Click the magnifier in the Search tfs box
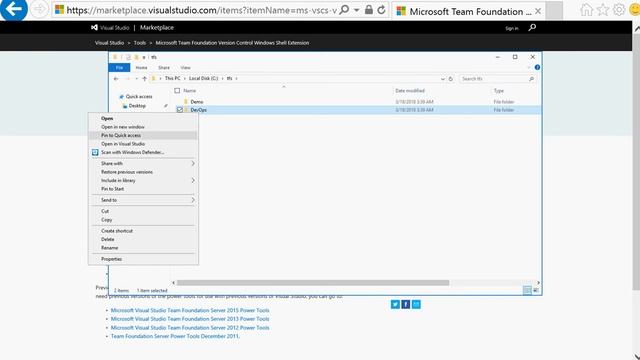The image size is (640, 360). pos(531,79)
